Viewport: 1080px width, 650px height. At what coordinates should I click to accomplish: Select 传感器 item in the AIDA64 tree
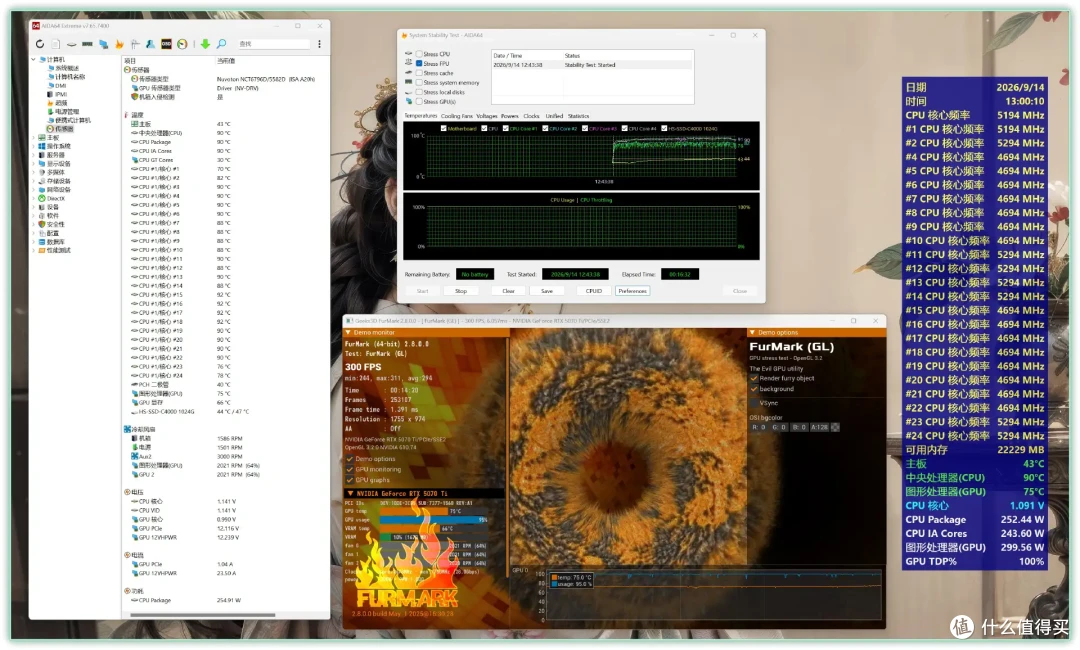click(60, 129)
